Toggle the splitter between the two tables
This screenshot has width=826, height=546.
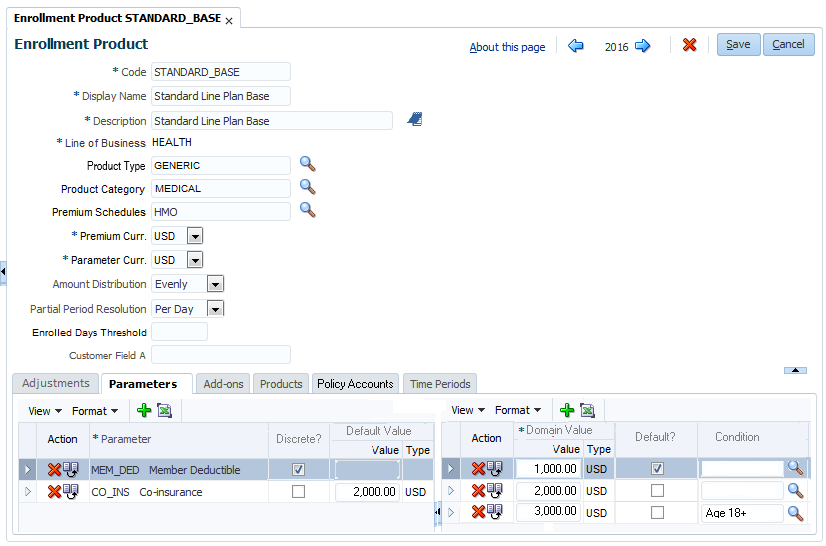(x=438, y=512)
